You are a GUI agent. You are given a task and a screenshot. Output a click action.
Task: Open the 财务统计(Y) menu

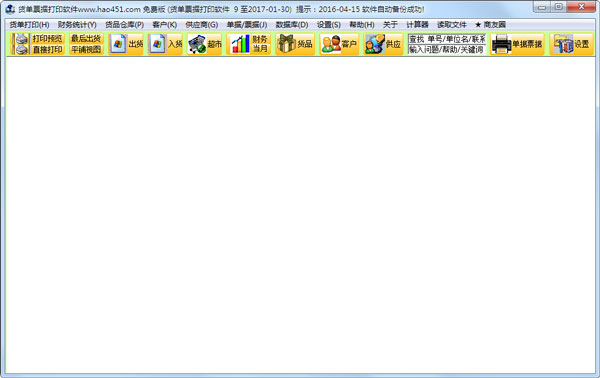click(x=77, y=25)
